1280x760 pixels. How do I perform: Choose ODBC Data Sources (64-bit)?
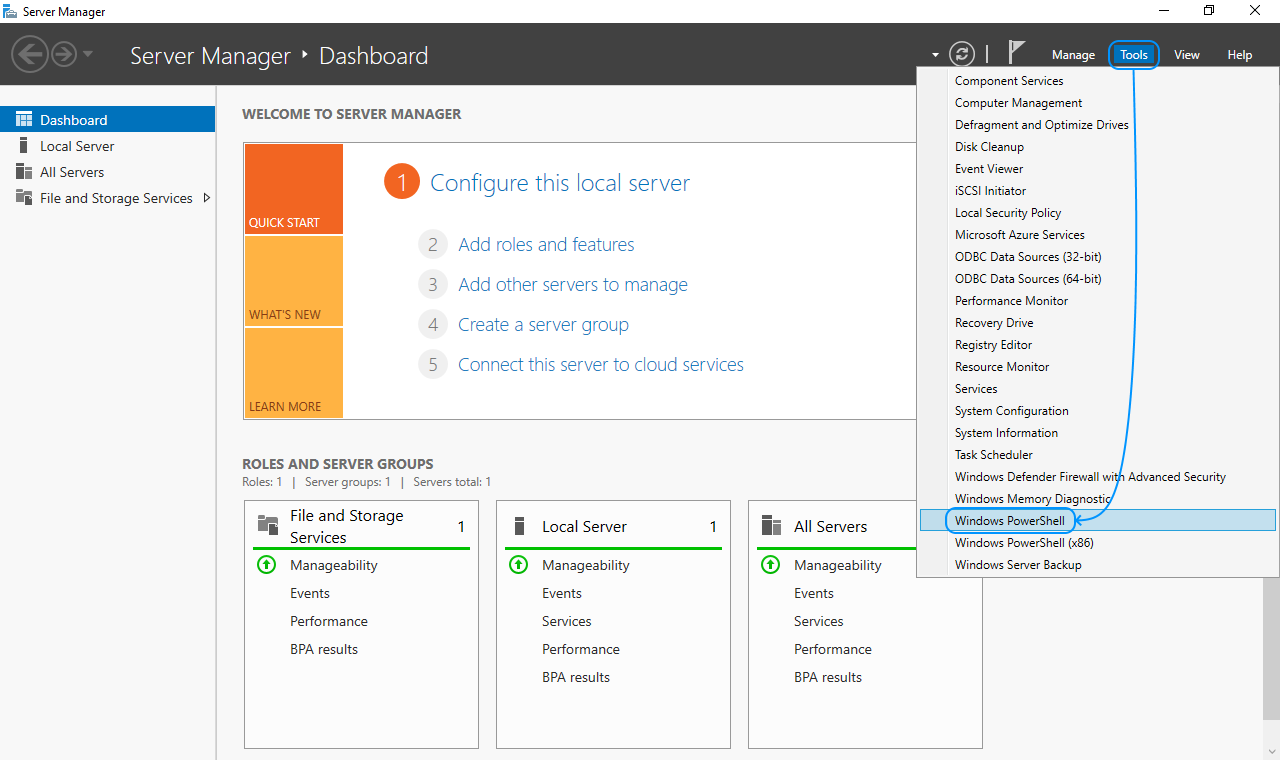[x=1098, y=279]
